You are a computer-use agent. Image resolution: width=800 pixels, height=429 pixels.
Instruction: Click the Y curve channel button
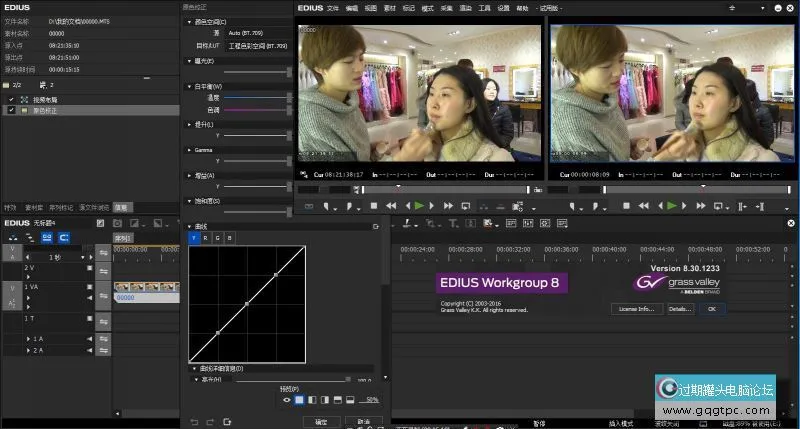click(194, 238)
